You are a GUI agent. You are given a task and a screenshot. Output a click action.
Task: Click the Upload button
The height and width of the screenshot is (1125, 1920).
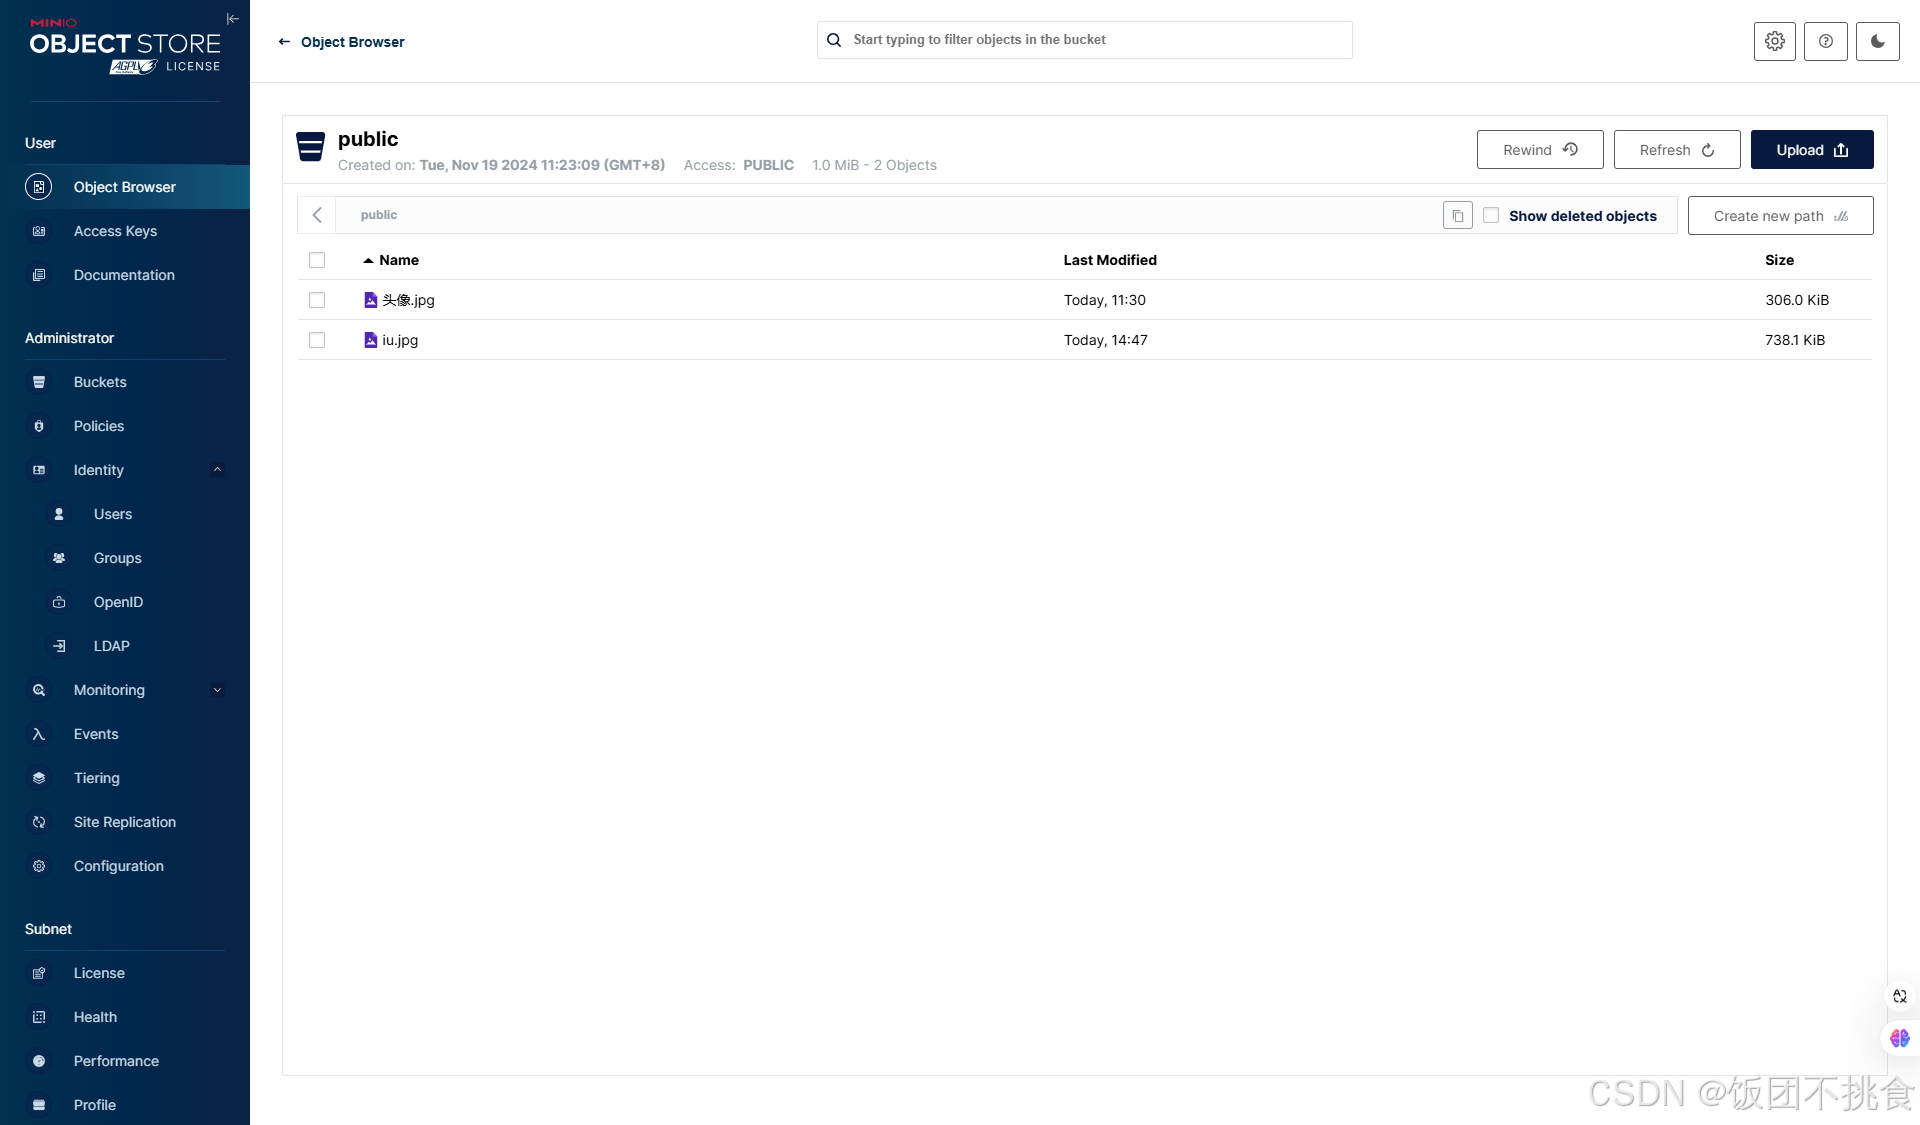[1811, 150]
